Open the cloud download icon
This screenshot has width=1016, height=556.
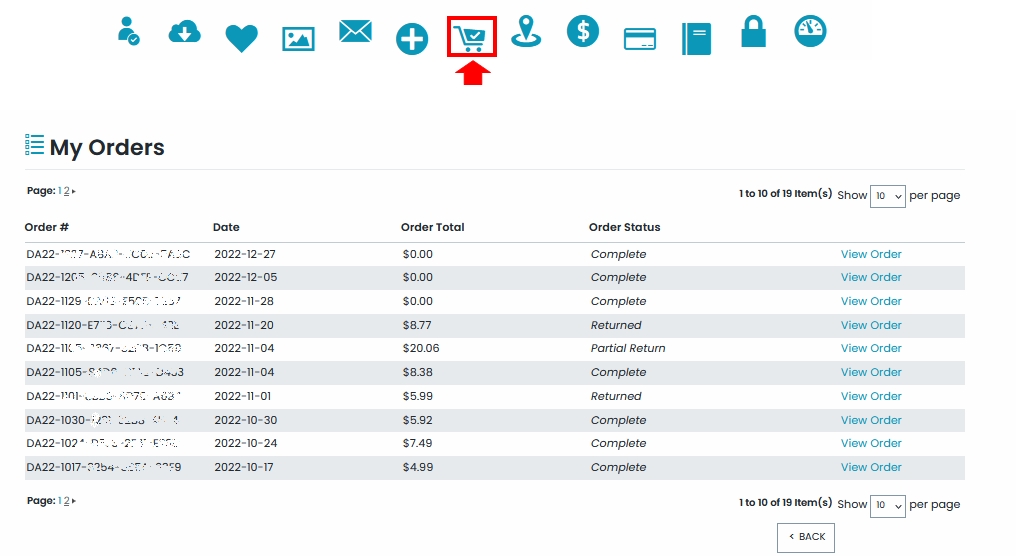[184, 33]
